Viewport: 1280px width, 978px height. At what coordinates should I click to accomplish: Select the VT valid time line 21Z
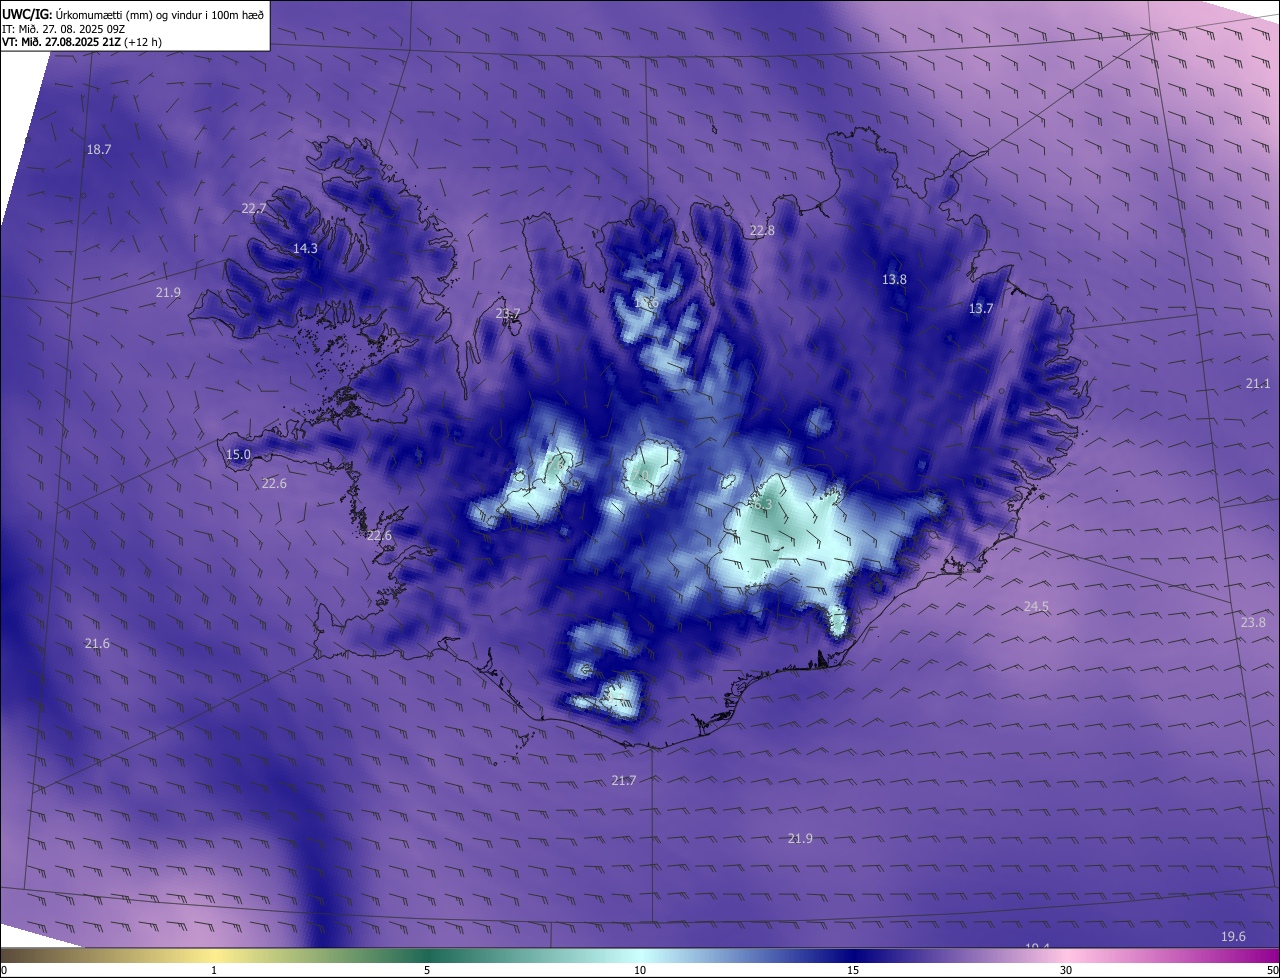click(x=82, y=42)
